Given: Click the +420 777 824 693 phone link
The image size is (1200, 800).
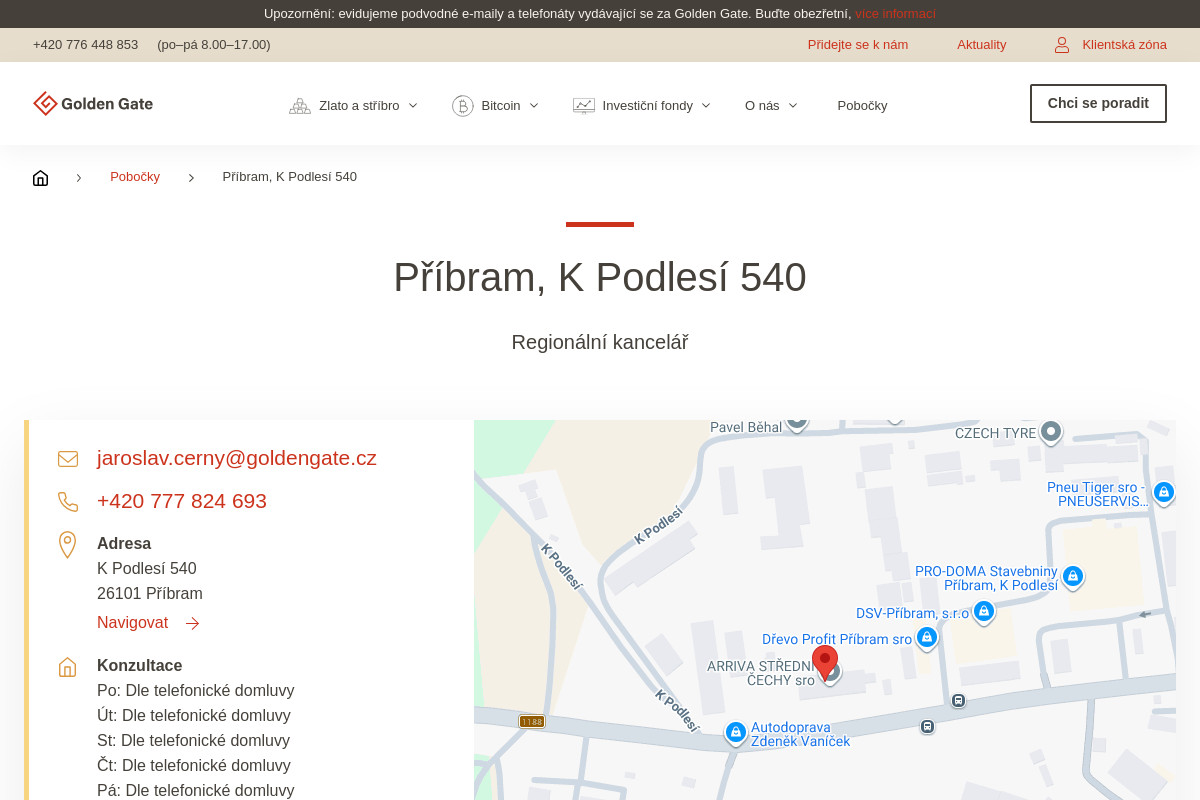Looking at the screenshot, I should [182, 501].
